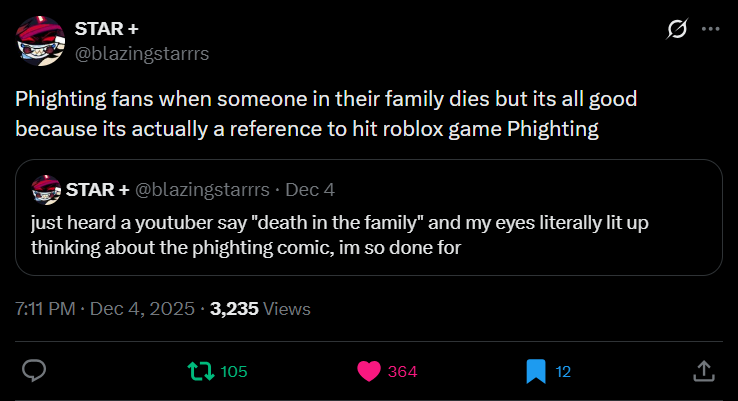Open the quoted post's small avatar

click(46, 189)
